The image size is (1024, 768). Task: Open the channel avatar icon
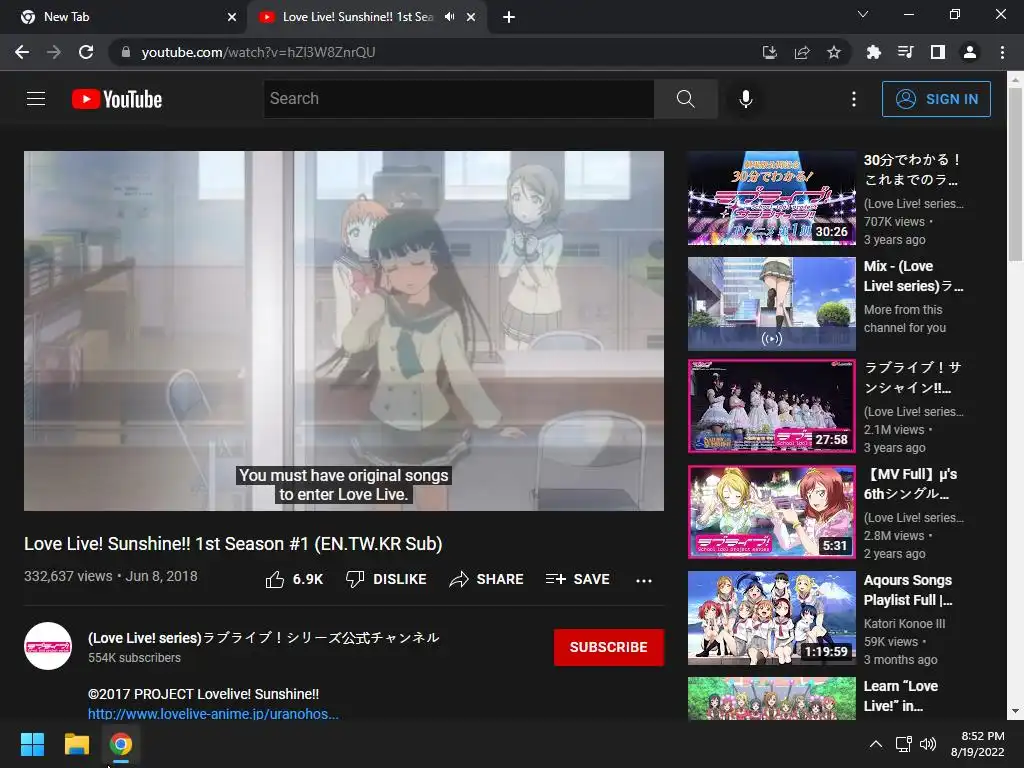48,646
